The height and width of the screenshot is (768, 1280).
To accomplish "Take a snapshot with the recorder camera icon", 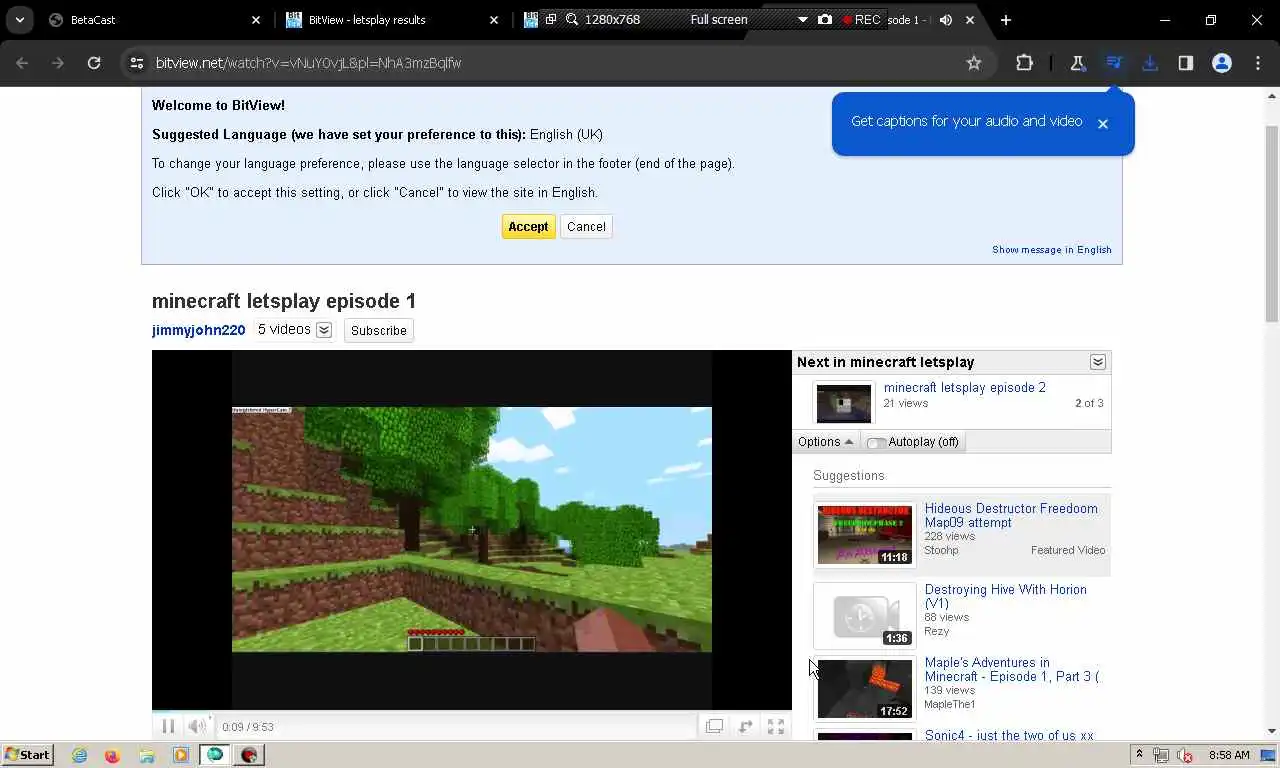I will coord(825,19).
